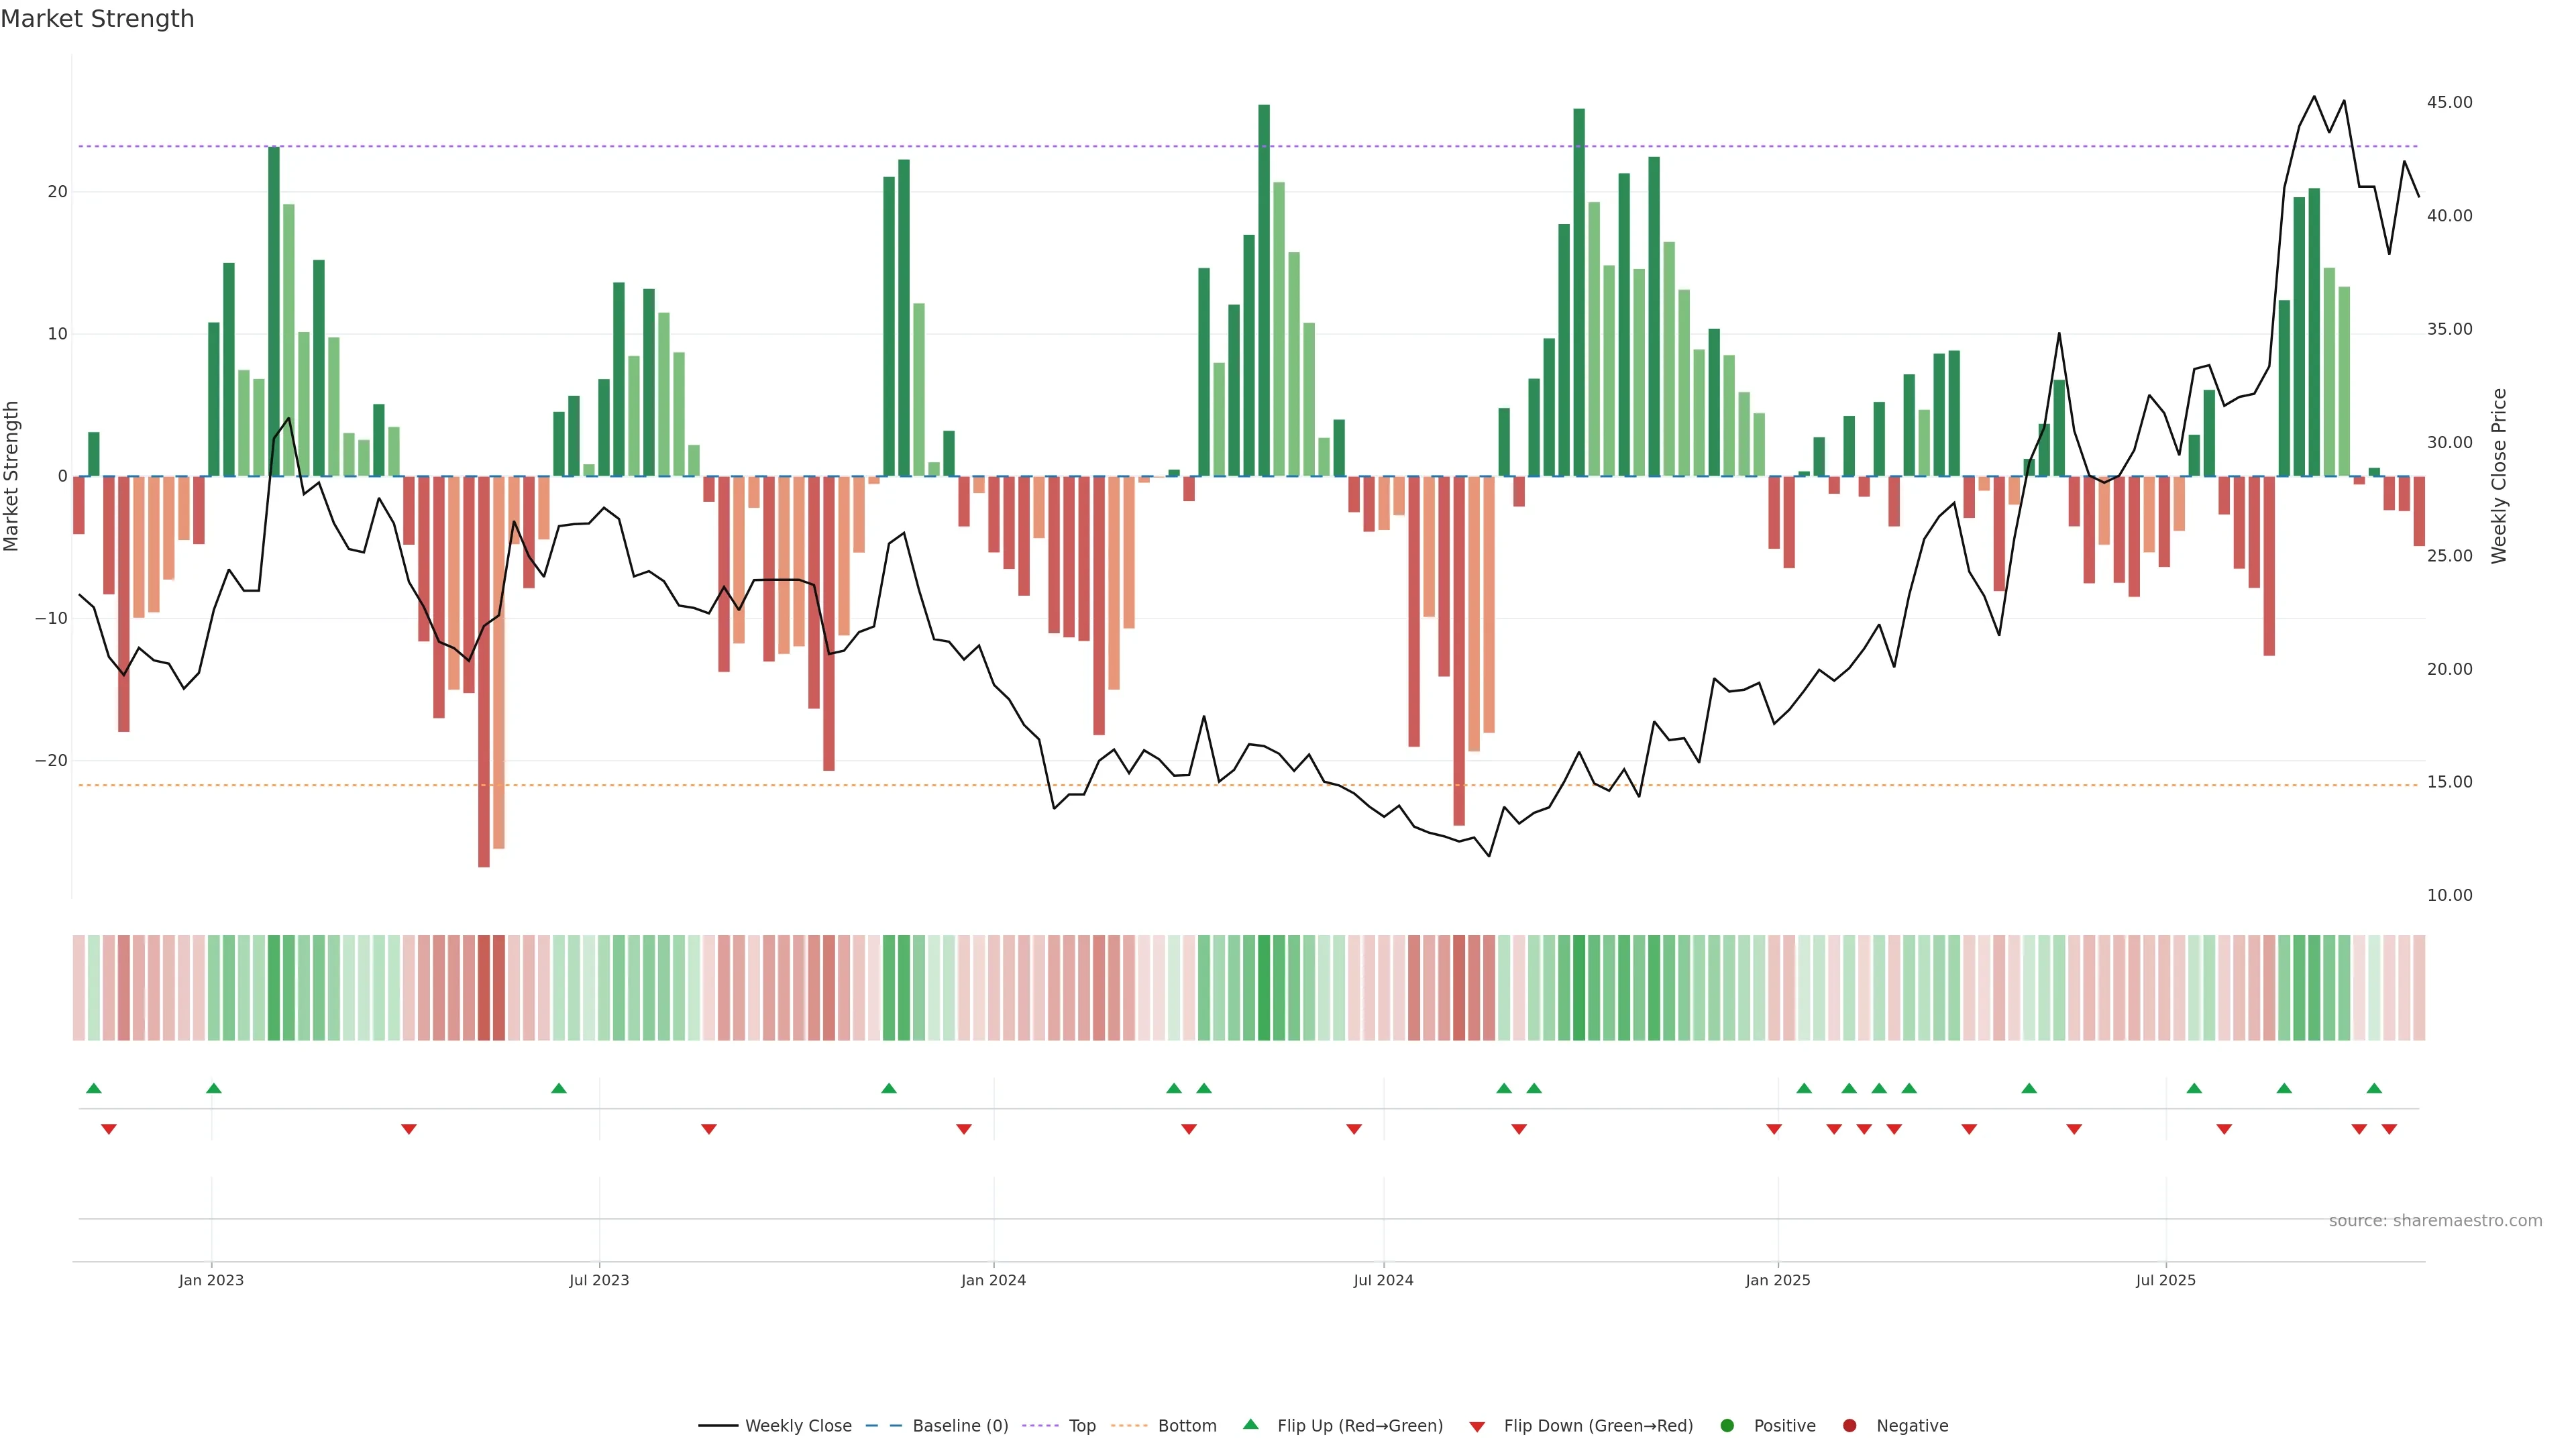Screen dimensions: 2576x1449
Task: Click the dark red Negative legend circle
Action: pyautogui.click(x=1849, y=1426)
